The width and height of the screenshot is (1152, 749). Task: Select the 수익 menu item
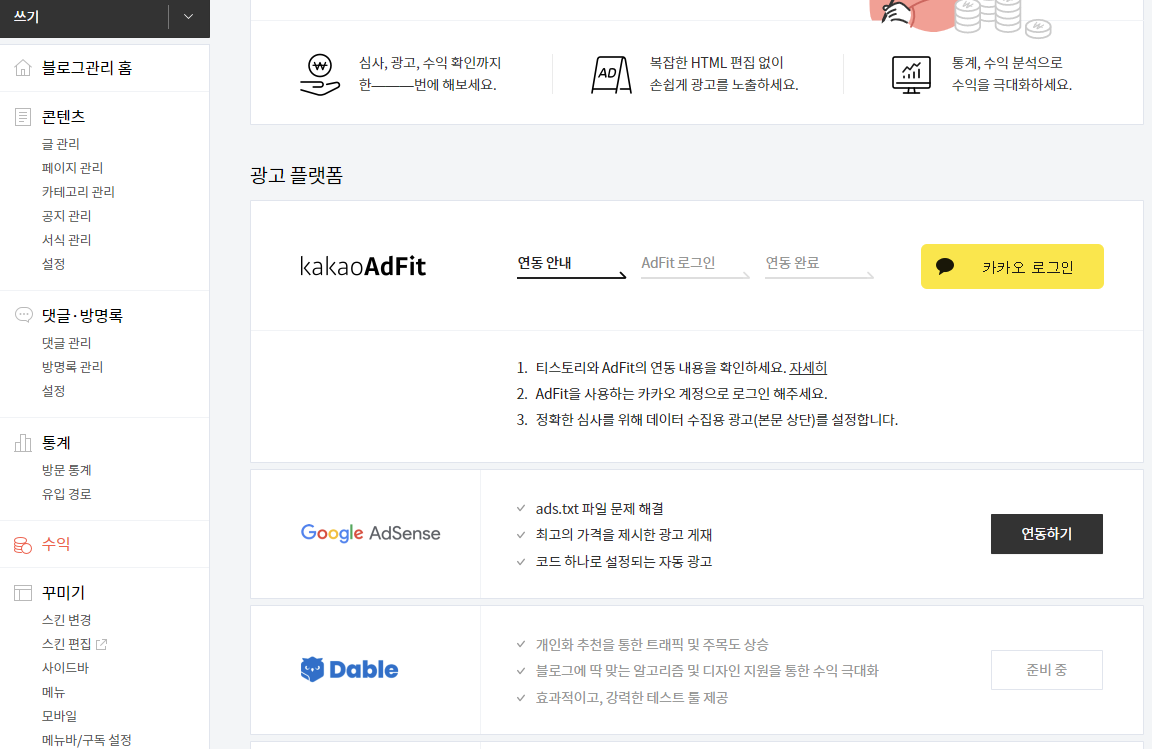[x=56, y=544]
